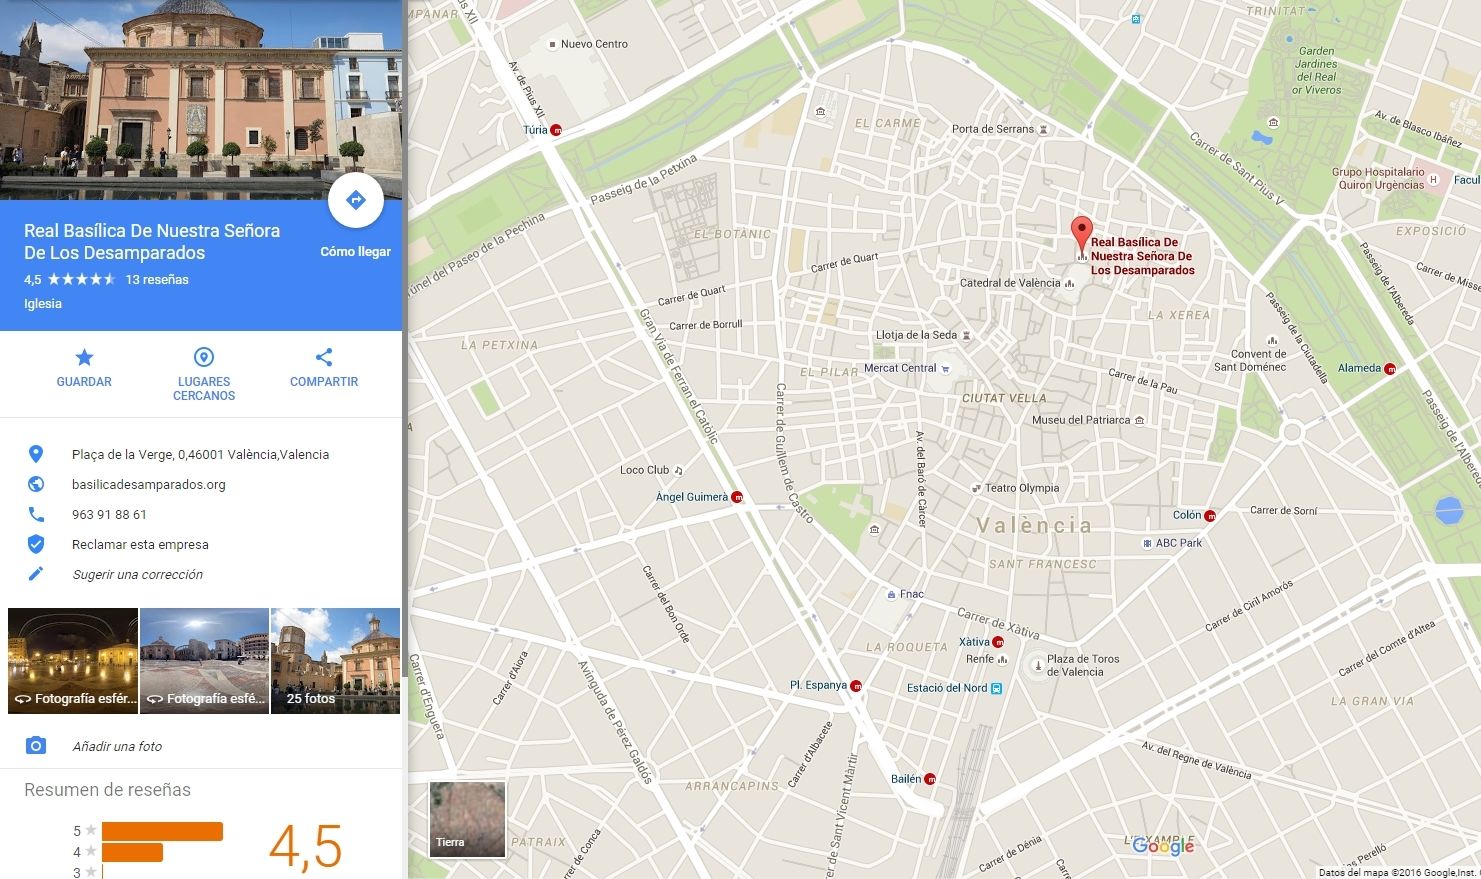Viewport: 1481px width, 879px height.
Task: Switch to Tierra satellite view thumbnail
Action: [x=467, y=820]
